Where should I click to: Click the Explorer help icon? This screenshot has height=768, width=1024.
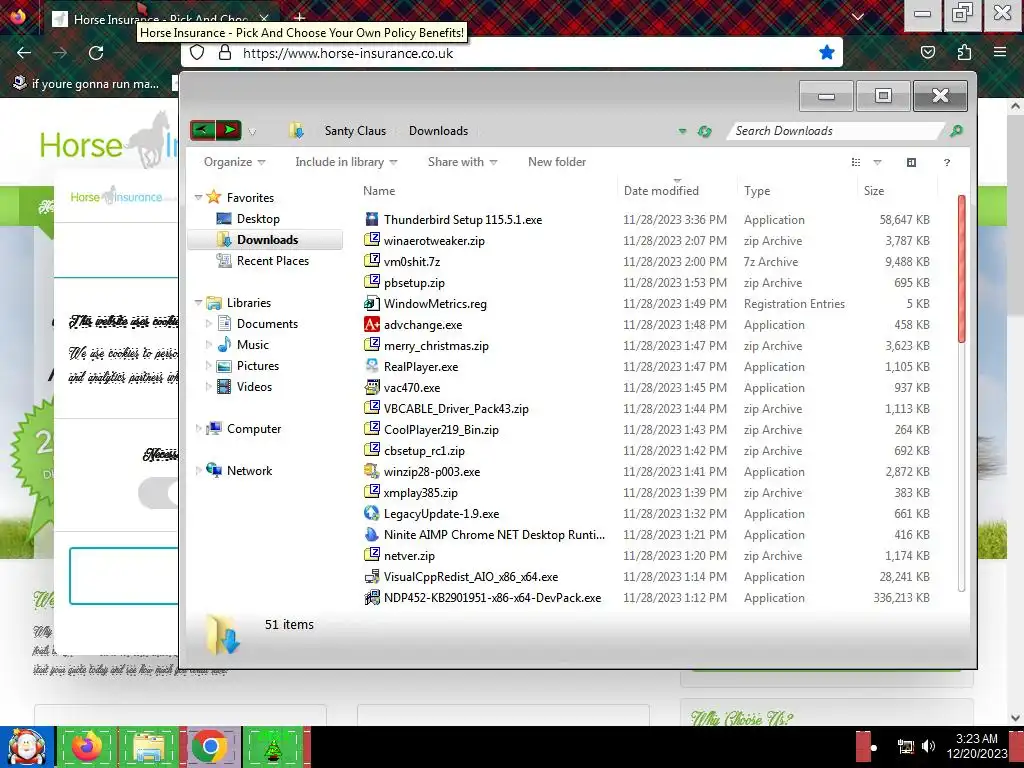(946, 163)
